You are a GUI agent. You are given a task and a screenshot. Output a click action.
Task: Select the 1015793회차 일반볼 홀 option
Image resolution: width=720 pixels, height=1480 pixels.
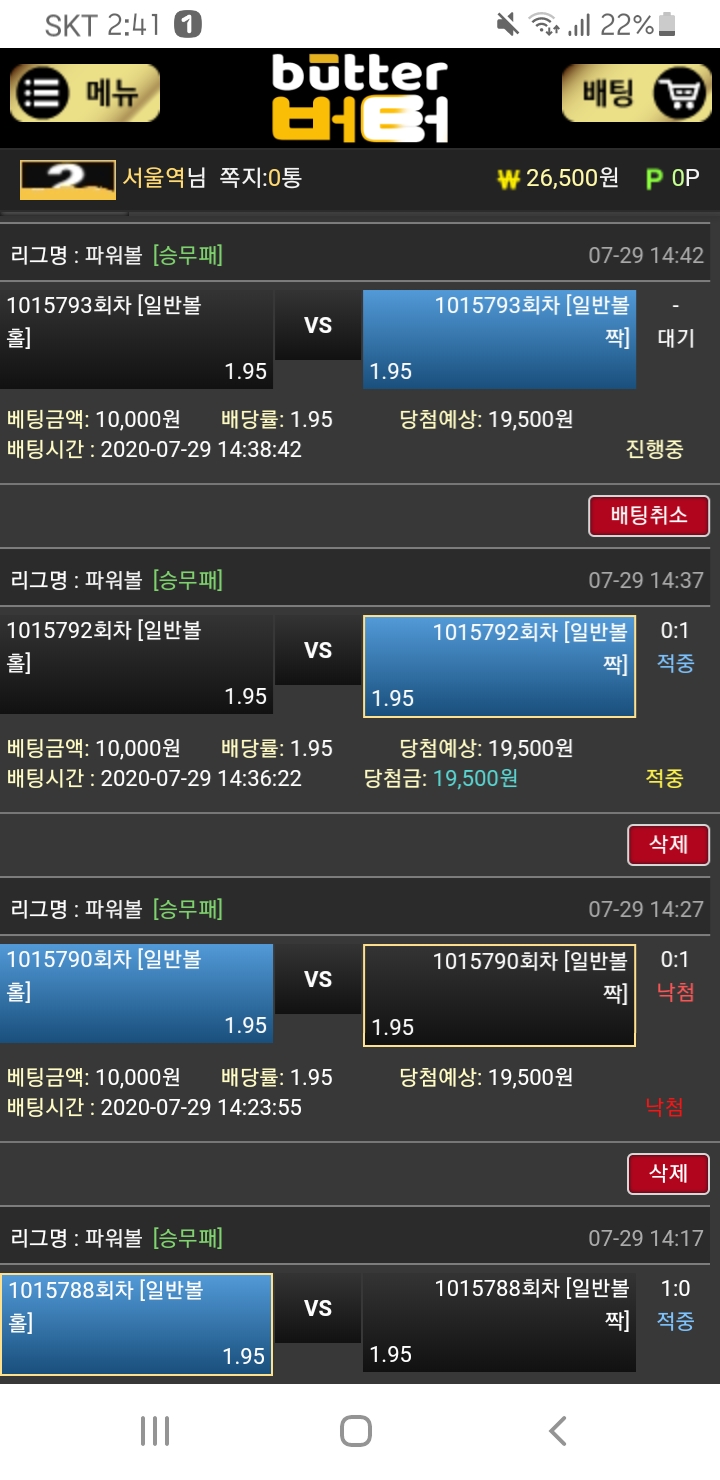click(136, 338)
